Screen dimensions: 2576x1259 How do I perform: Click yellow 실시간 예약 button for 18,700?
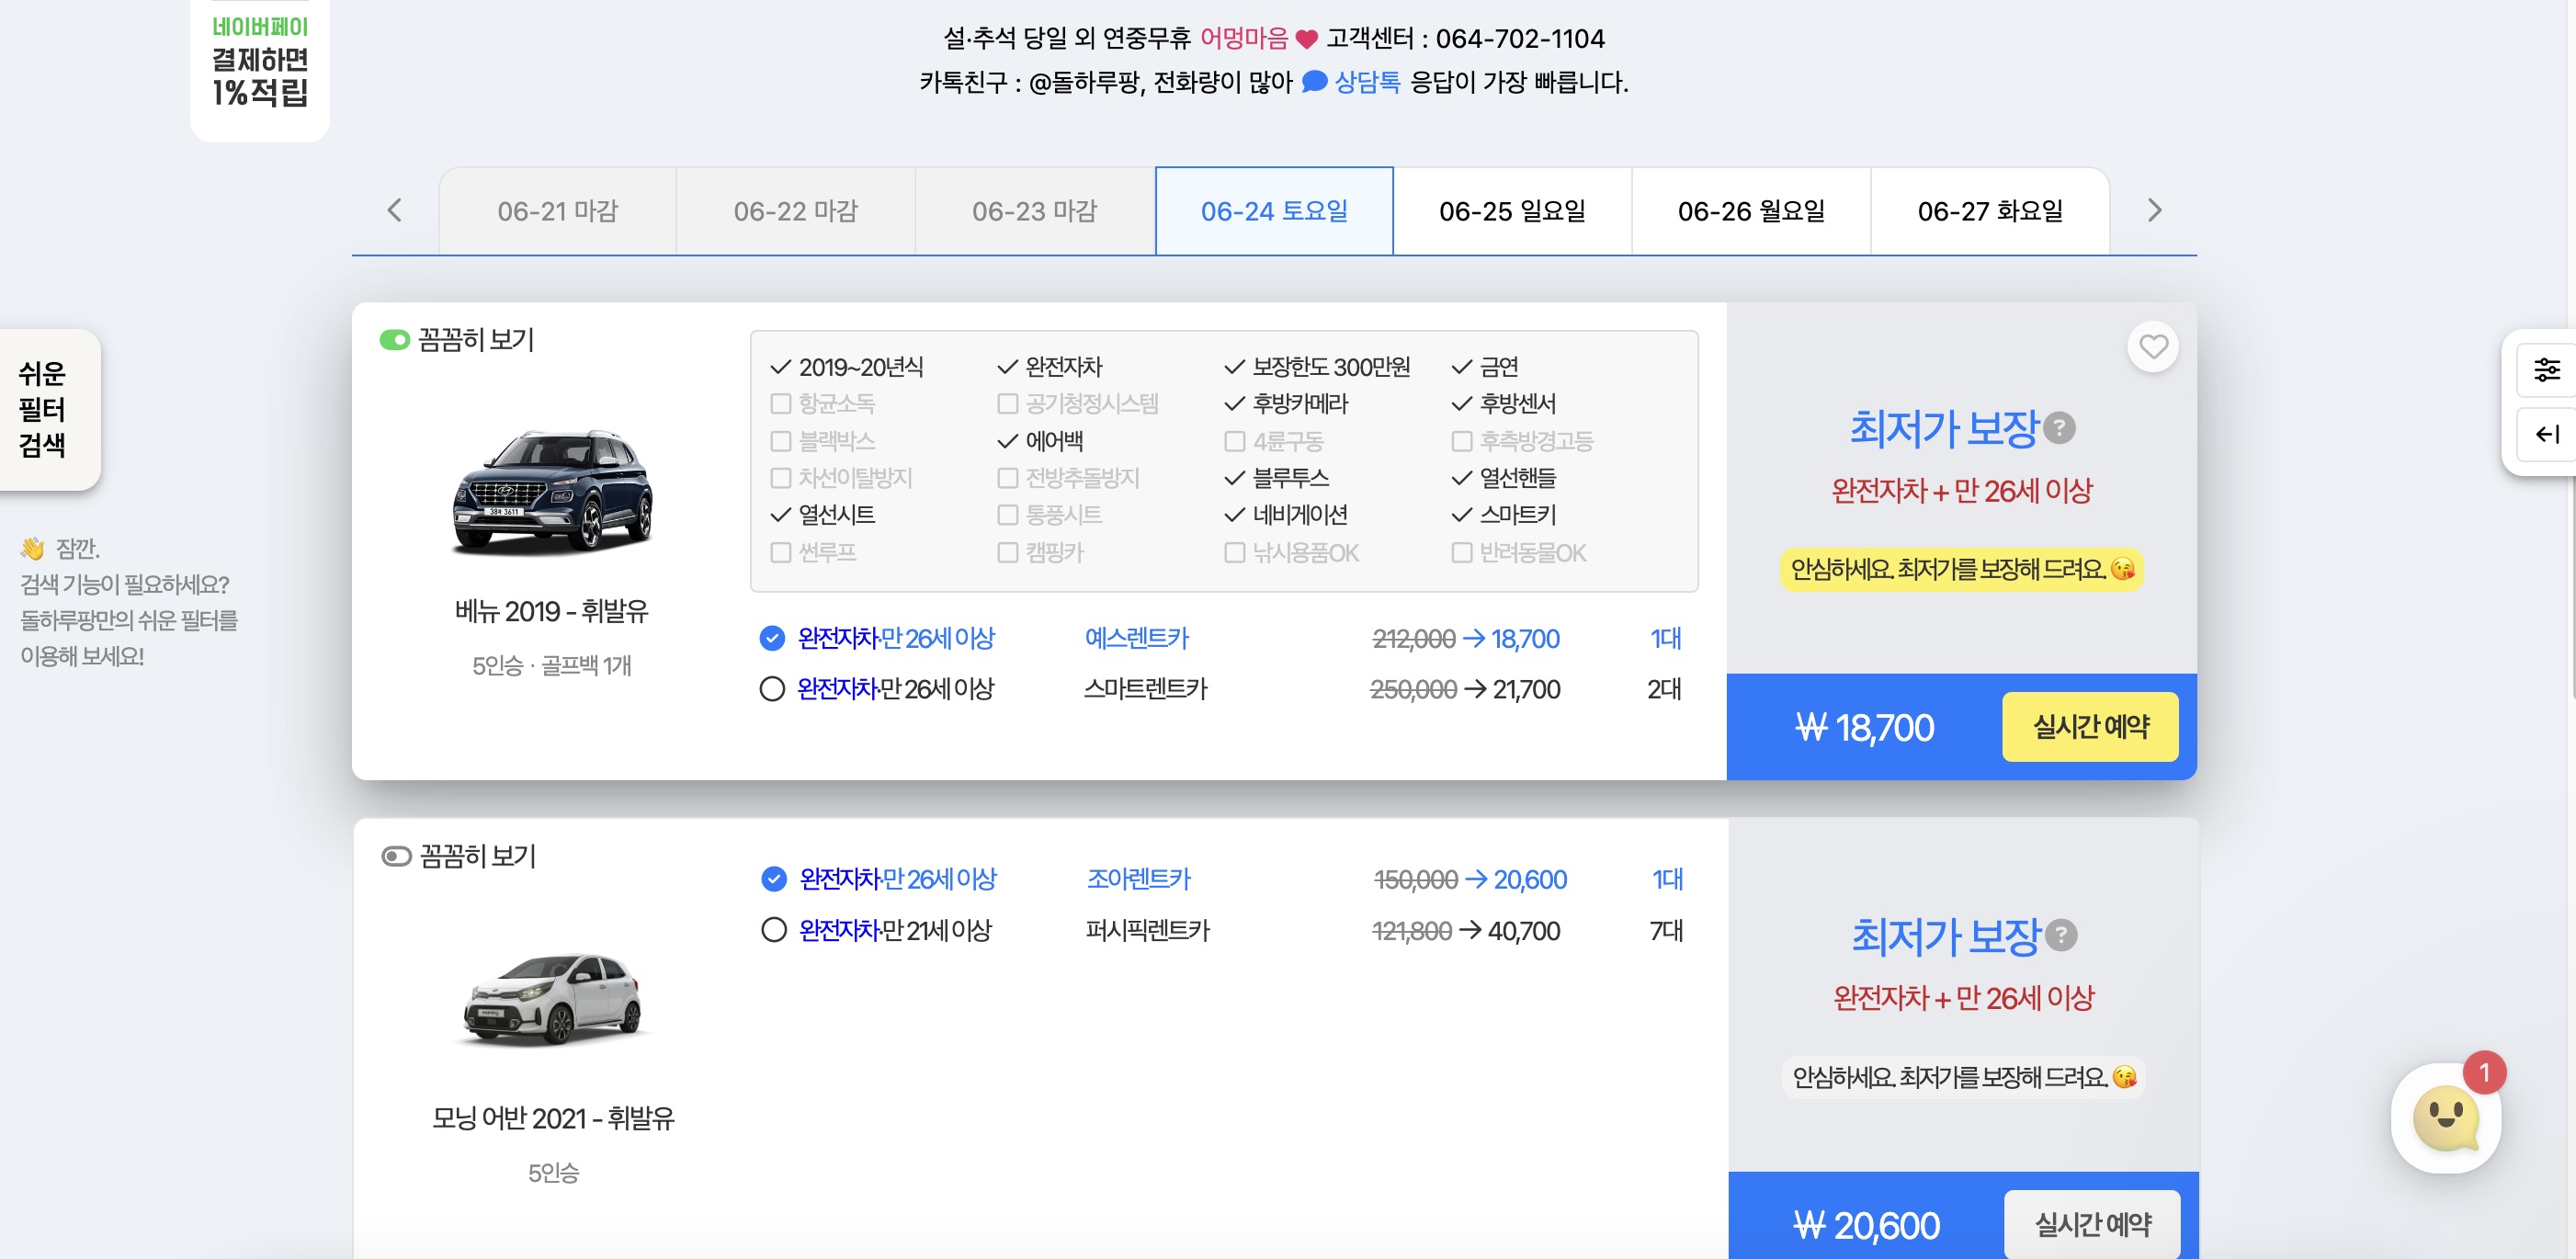[x=2089, y=727]
